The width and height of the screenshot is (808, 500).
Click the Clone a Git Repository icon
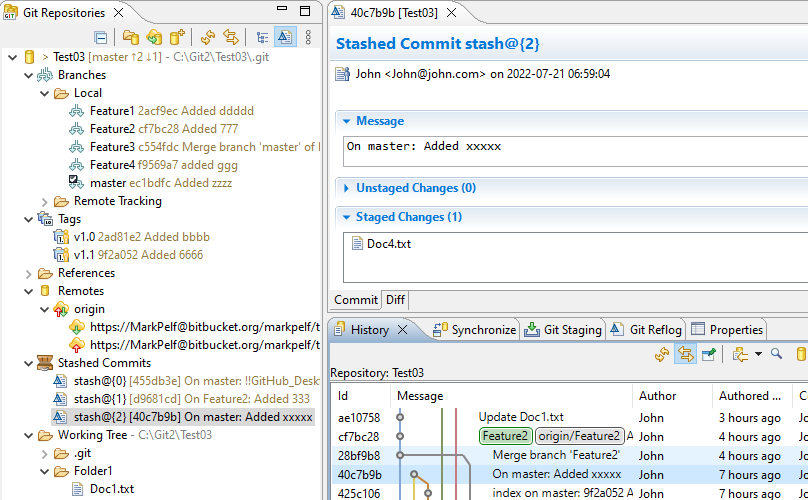(x=154, y=37)
